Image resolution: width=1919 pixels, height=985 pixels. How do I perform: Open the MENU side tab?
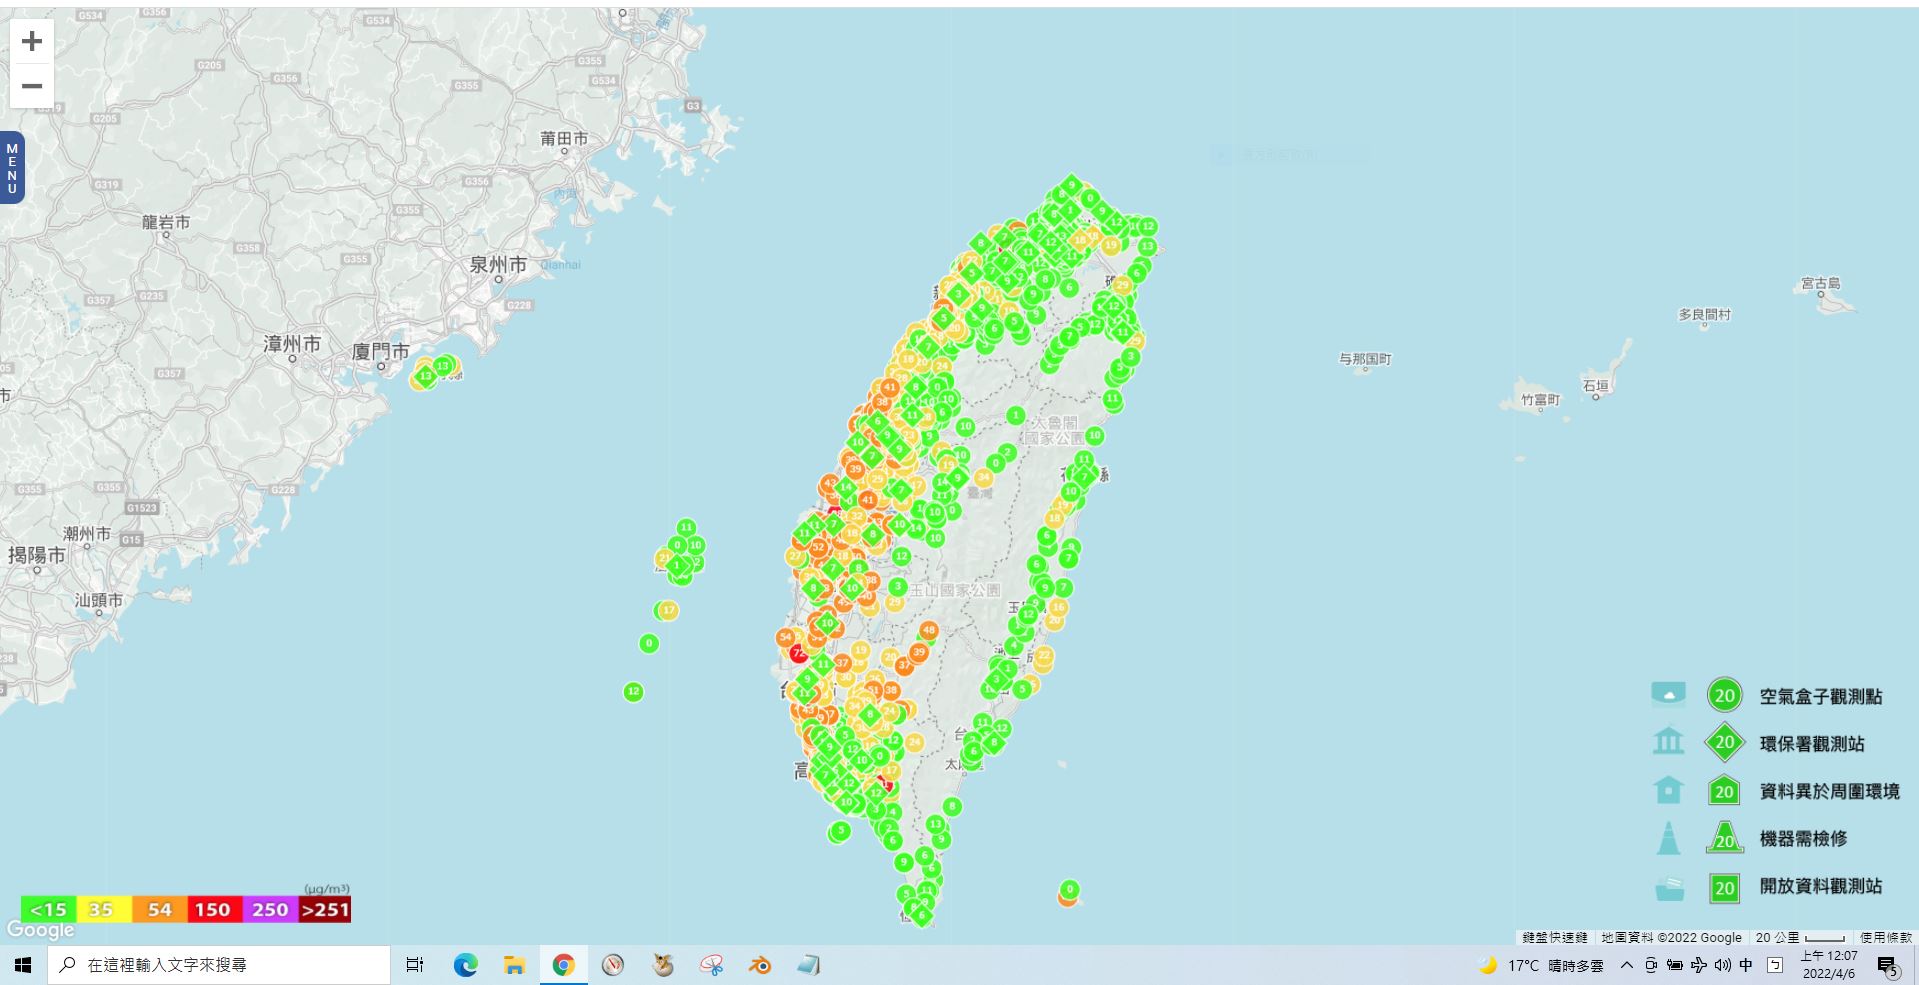click(12, 168)
